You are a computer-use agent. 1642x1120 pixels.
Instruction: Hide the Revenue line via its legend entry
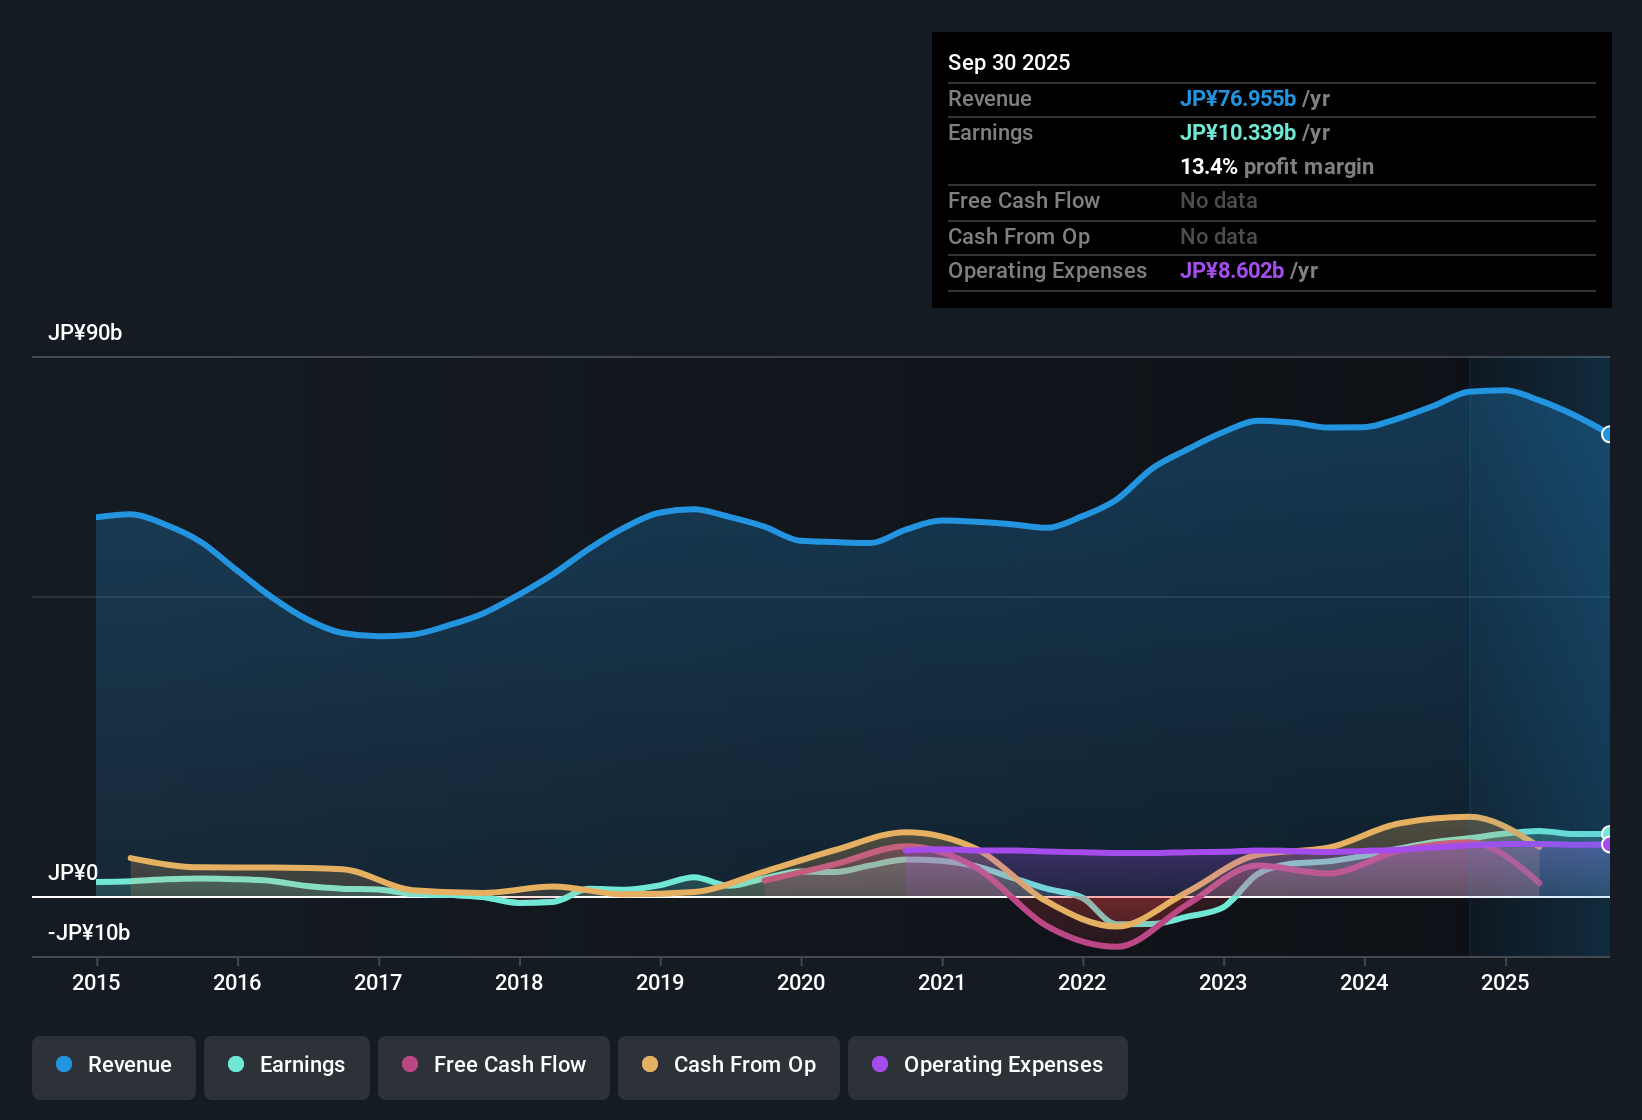tap(113, 1065)
